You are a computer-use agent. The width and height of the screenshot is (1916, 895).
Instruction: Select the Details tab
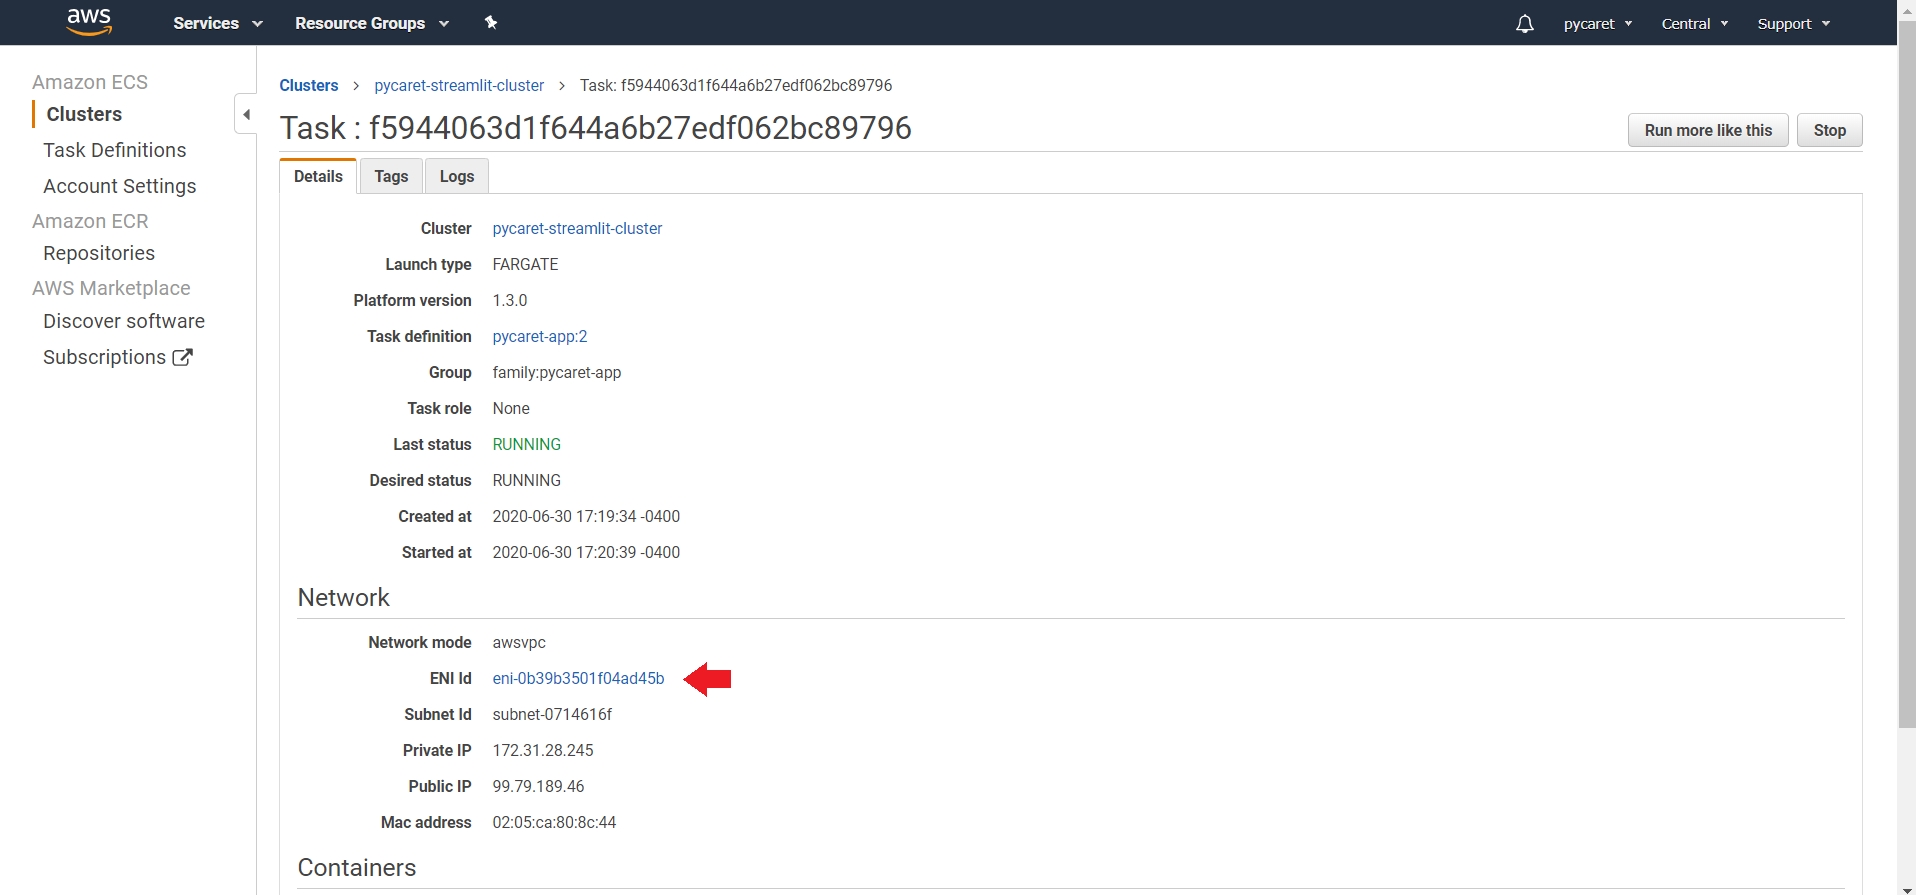pyautogui.click(x=318, y=176)
